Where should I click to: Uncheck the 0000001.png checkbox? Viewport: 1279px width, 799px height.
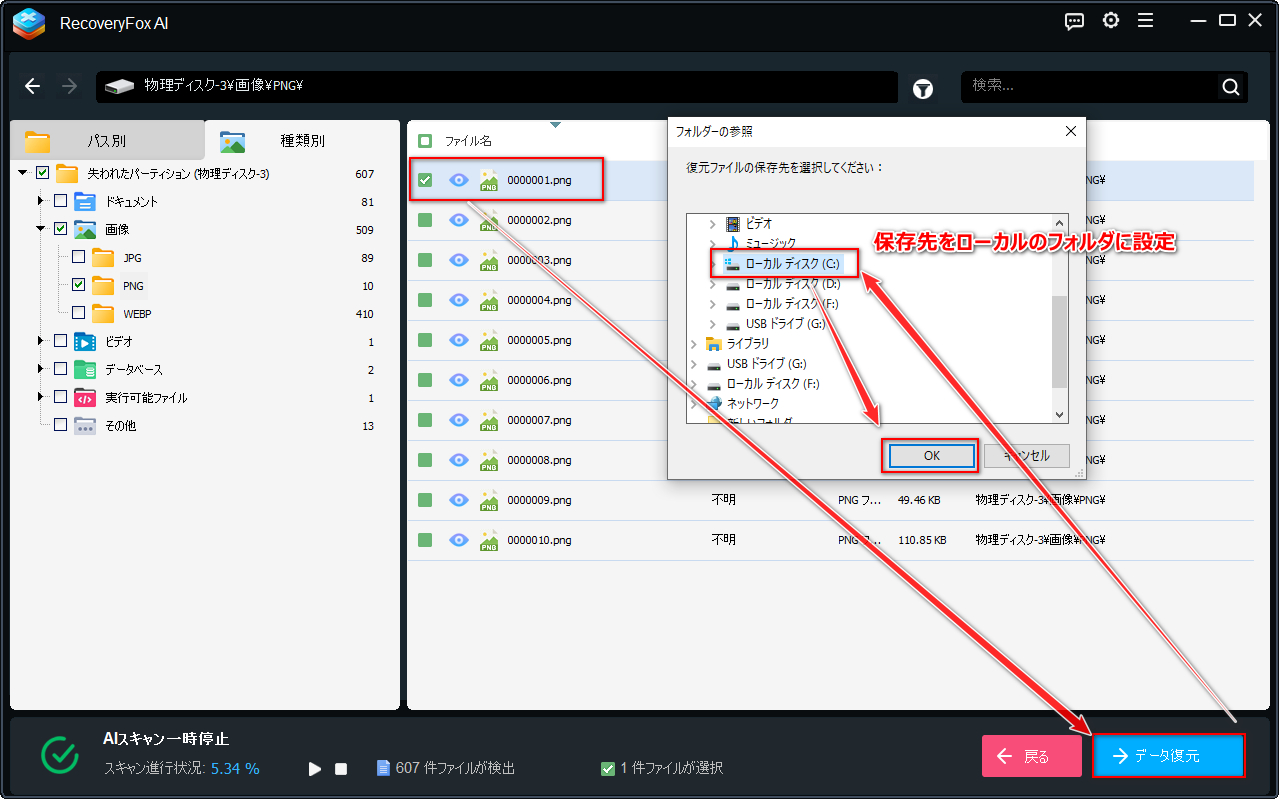point(425,180)
